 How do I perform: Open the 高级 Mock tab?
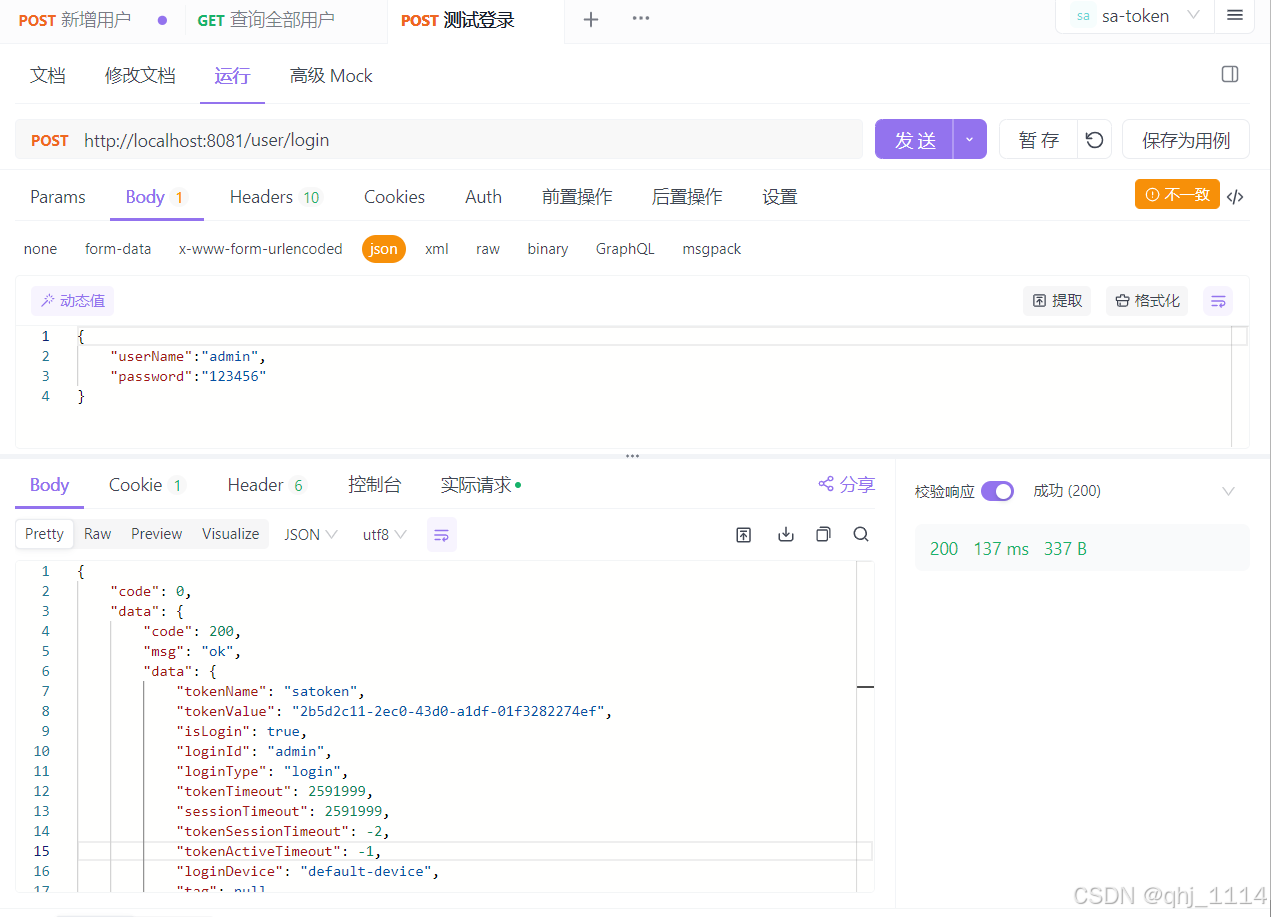pos(331,76)
